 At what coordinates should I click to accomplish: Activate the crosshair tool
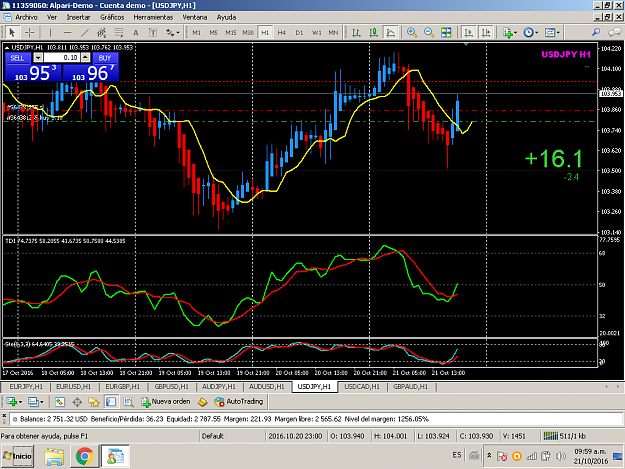coord(29,32)
